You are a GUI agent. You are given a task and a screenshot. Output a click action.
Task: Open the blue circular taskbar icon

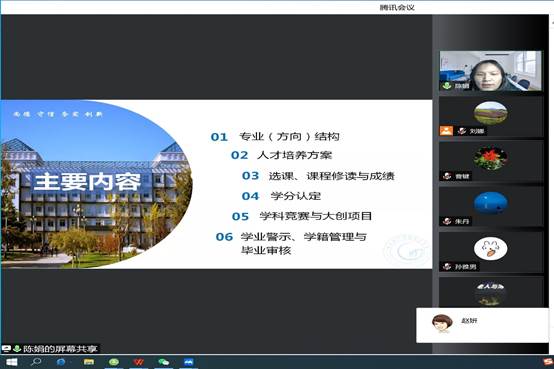pyautogui.click(x=61, y=362)
